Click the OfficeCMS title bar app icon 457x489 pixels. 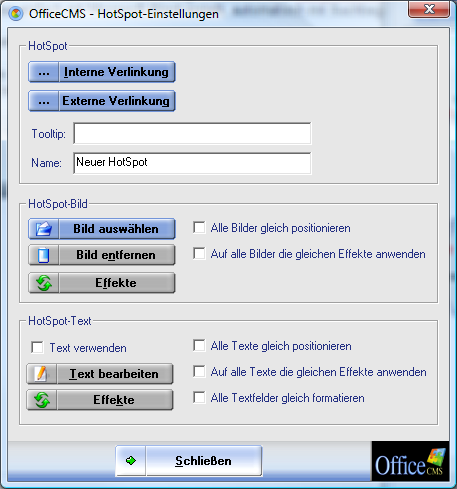click(x=16, y=14)
